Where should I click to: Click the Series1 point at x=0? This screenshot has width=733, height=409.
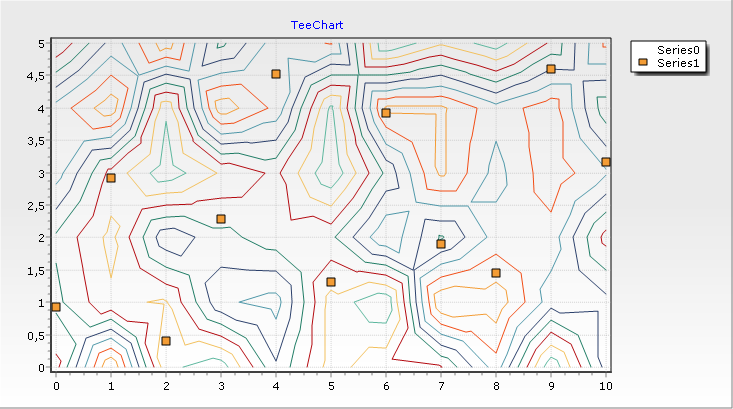[x=56, y=307]
